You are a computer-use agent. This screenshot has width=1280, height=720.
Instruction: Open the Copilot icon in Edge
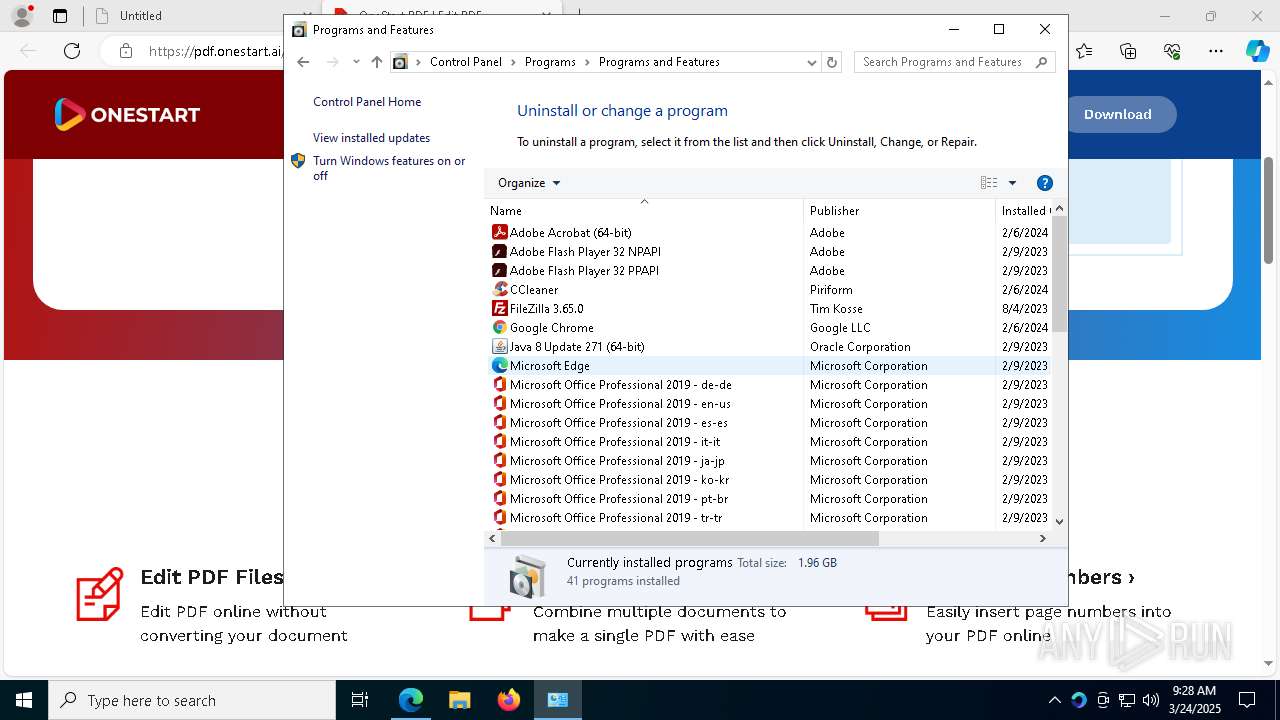[1257, 51]
